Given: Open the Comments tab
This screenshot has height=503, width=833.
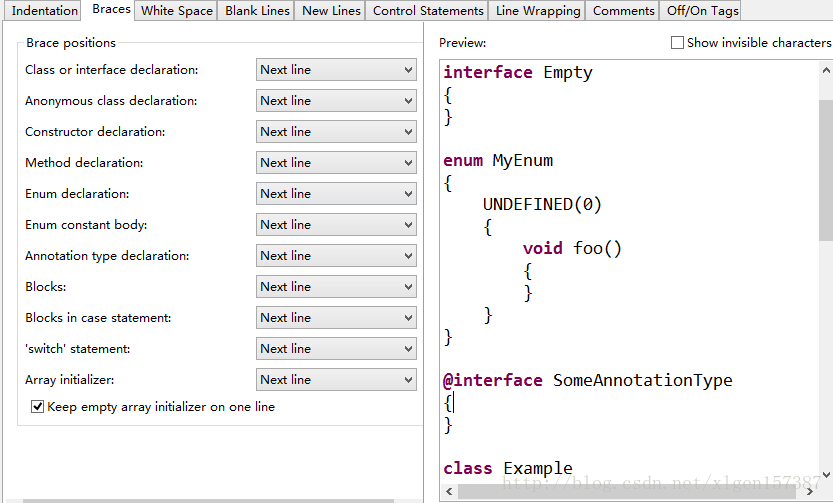Looking at the screenshot, I should coord(623,11).
